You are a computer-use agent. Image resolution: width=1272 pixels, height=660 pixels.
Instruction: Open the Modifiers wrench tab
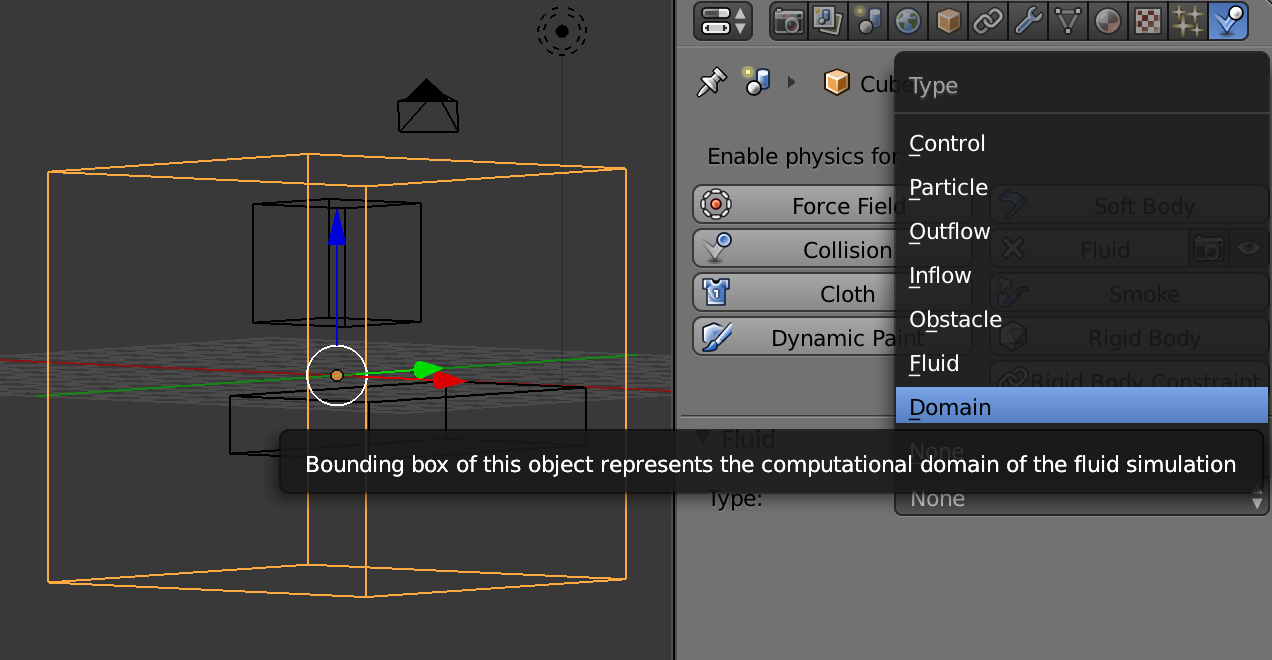pos(1028,21)
